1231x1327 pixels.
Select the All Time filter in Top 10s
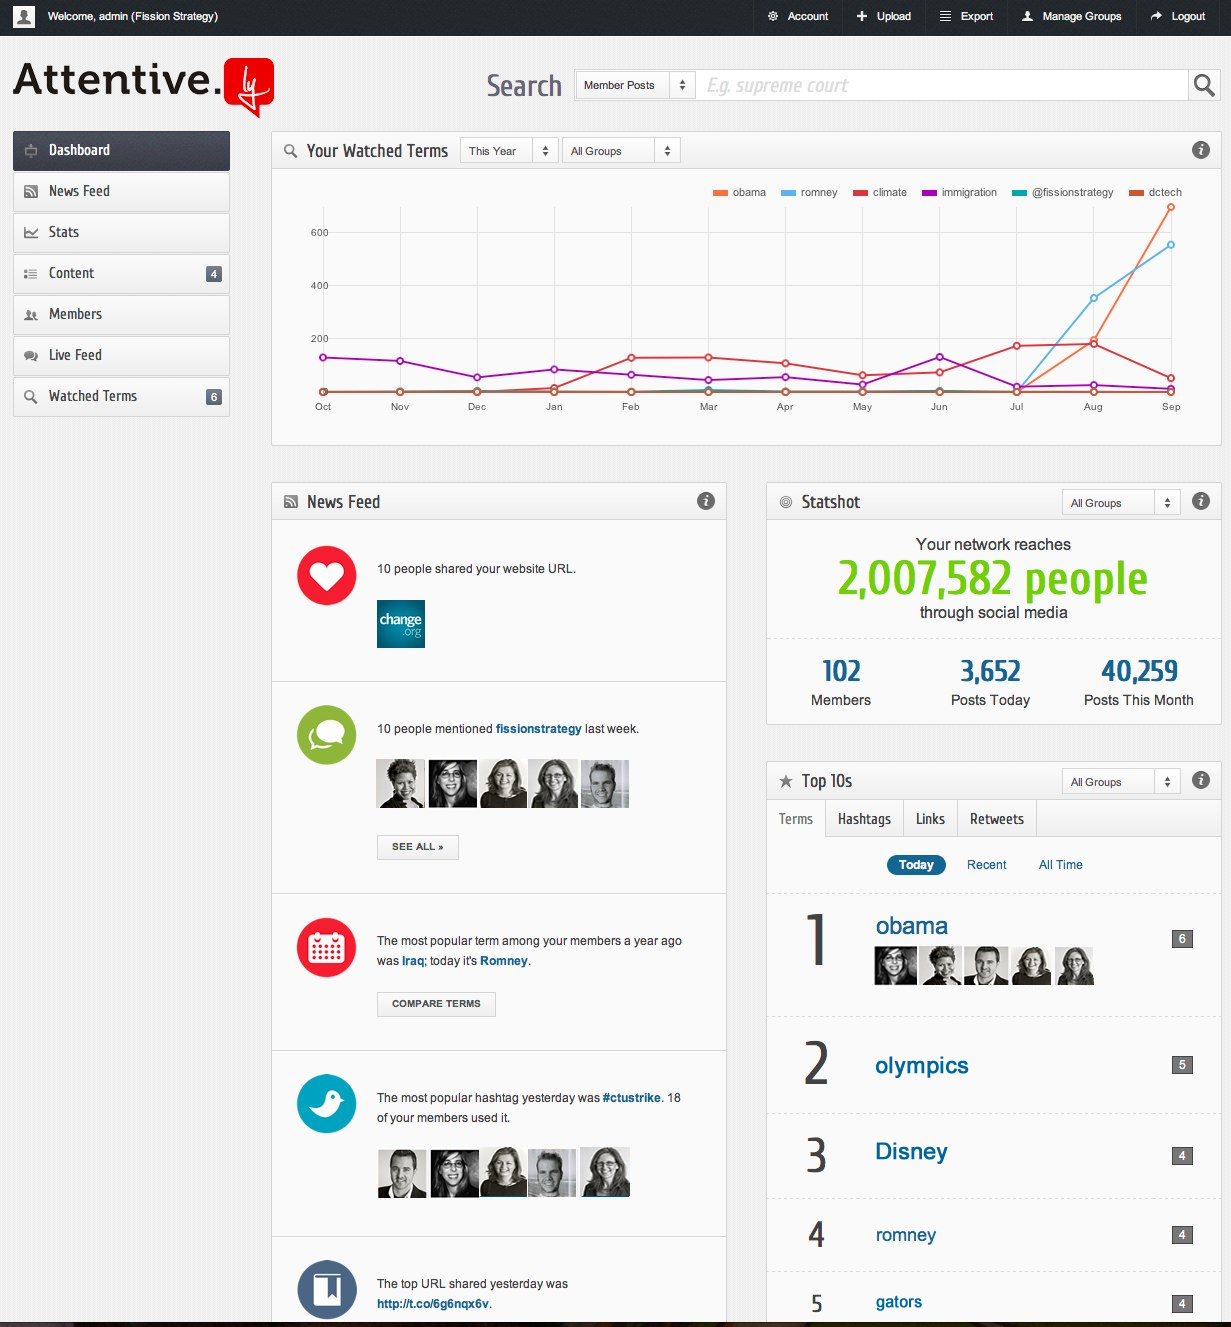coord(1060,865)
